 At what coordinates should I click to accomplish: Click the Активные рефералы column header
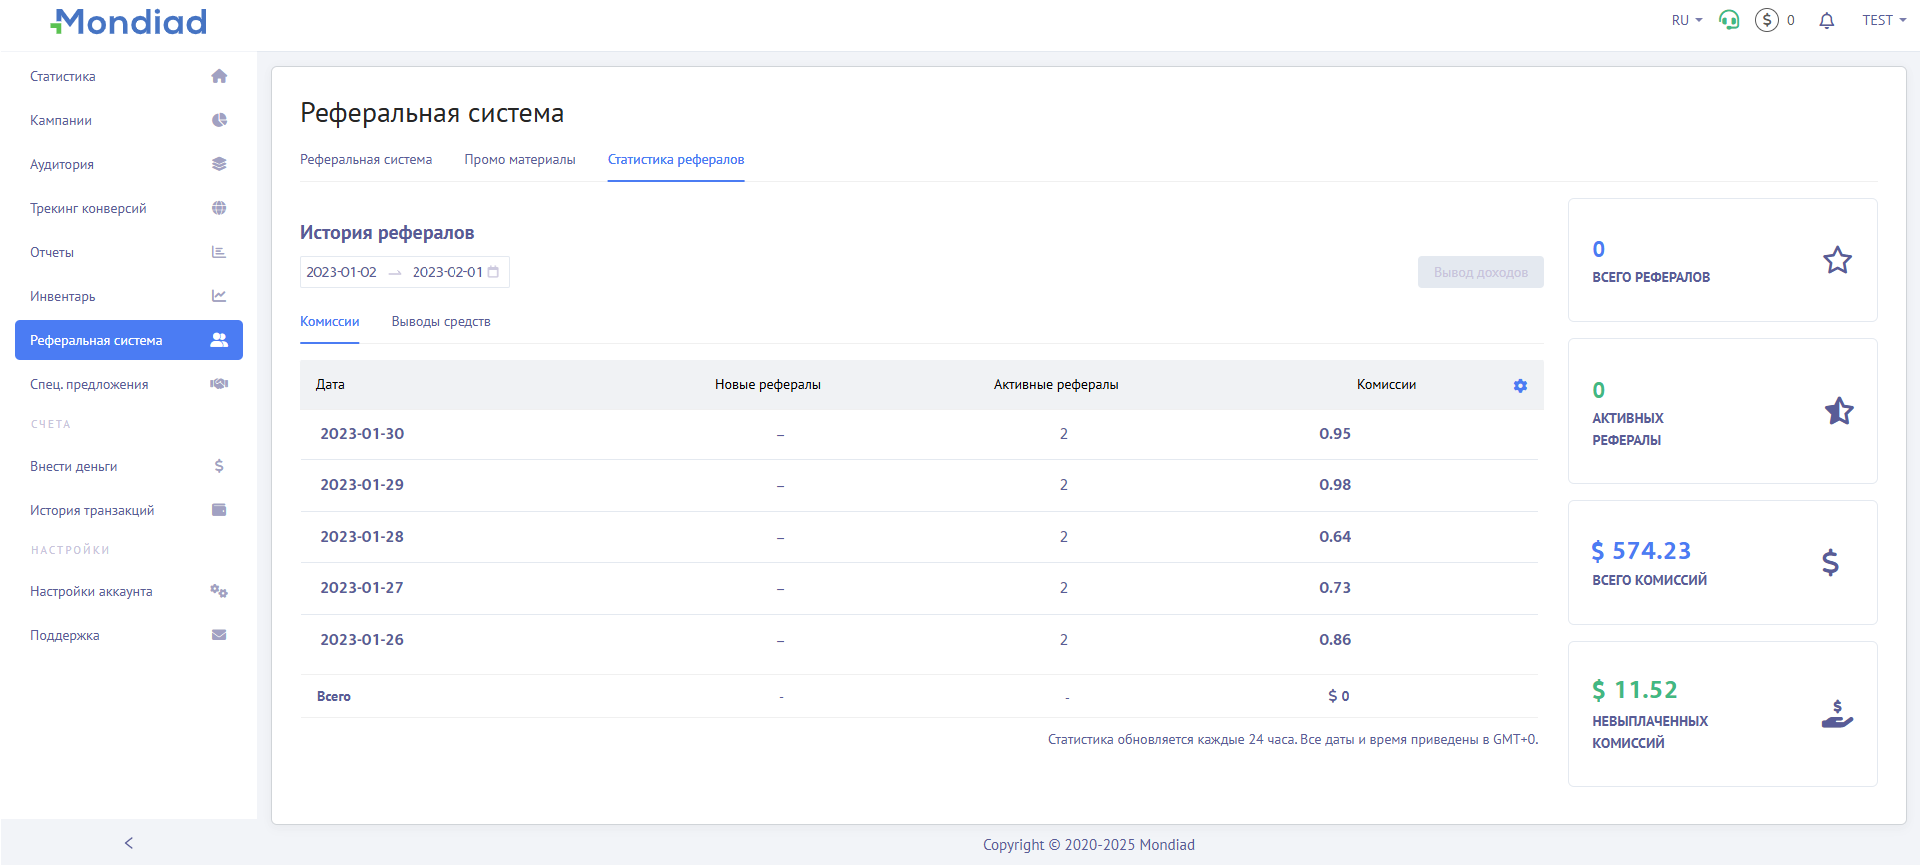coord(1056,385)
